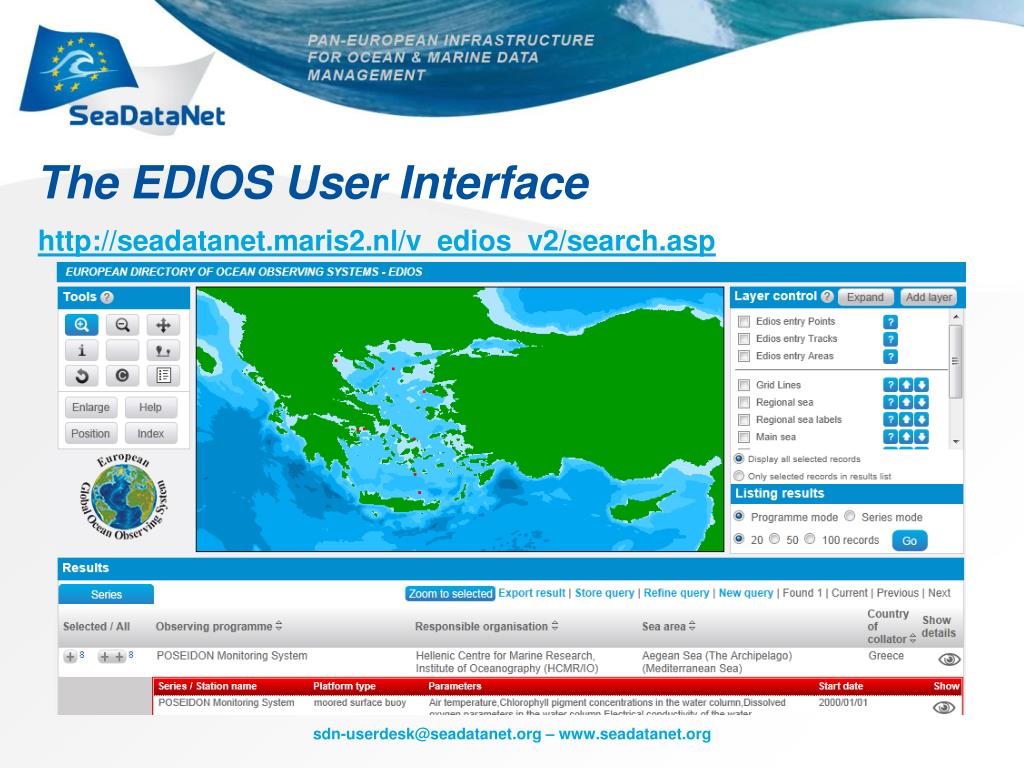Click the reset map view tool
The height and width of the screenshot is (768, 1024).
click(82, 376)
